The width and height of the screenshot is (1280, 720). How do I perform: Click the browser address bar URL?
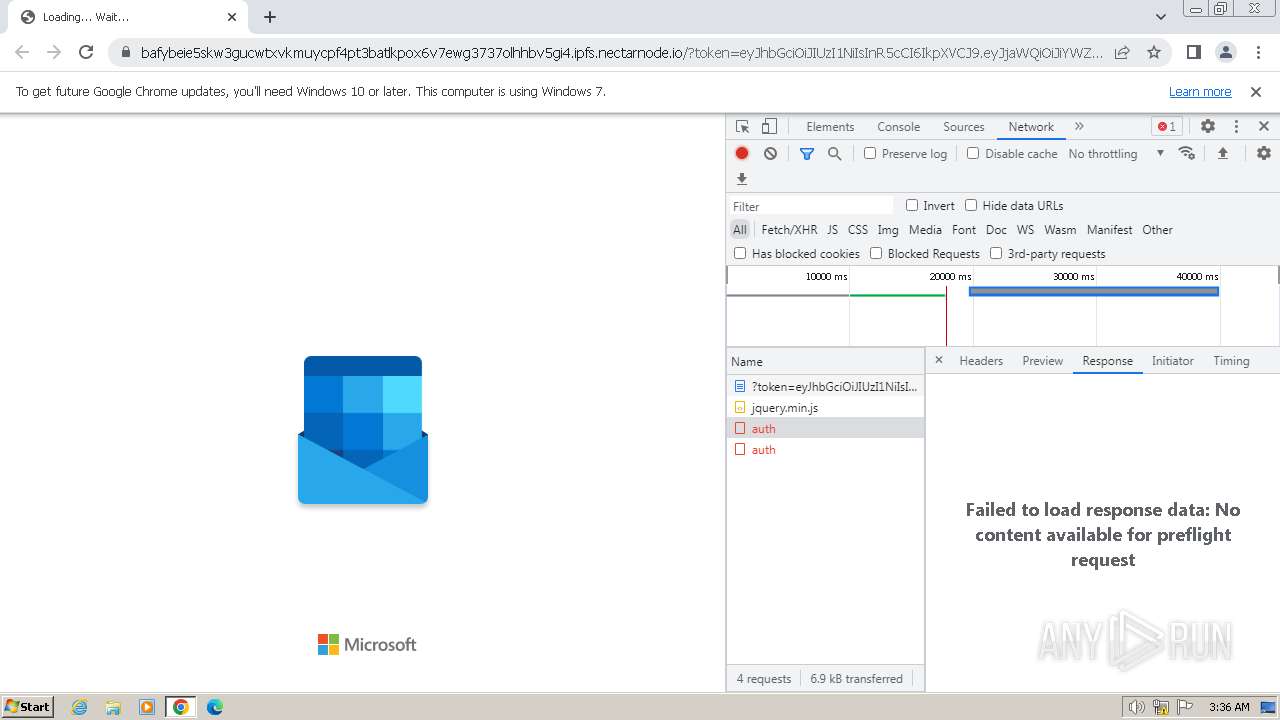point(622,53)
